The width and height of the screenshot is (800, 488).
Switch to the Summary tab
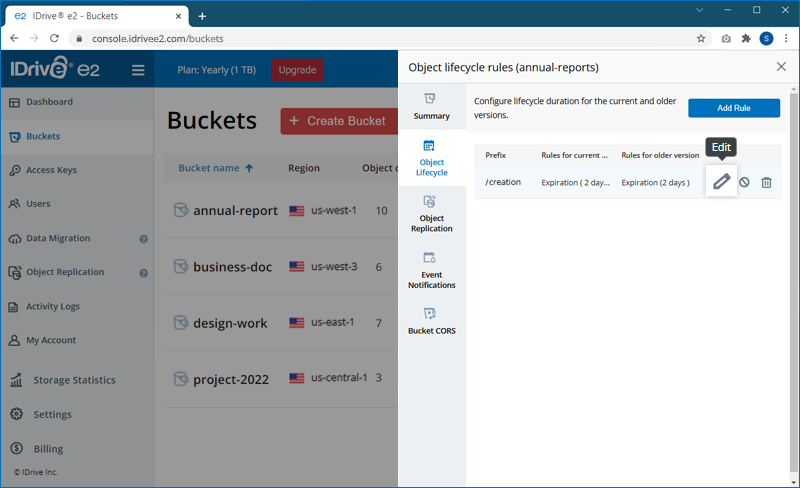tap(431, 107)
